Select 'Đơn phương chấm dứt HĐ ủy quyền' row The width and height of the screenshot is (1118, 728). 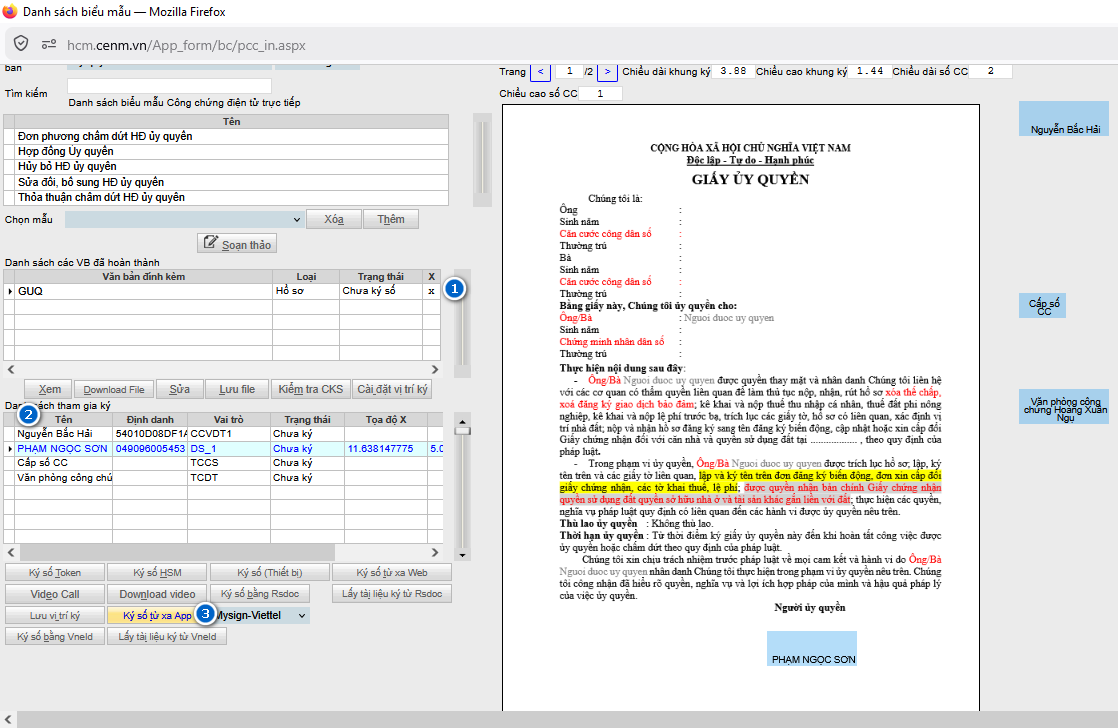(226, 136)
